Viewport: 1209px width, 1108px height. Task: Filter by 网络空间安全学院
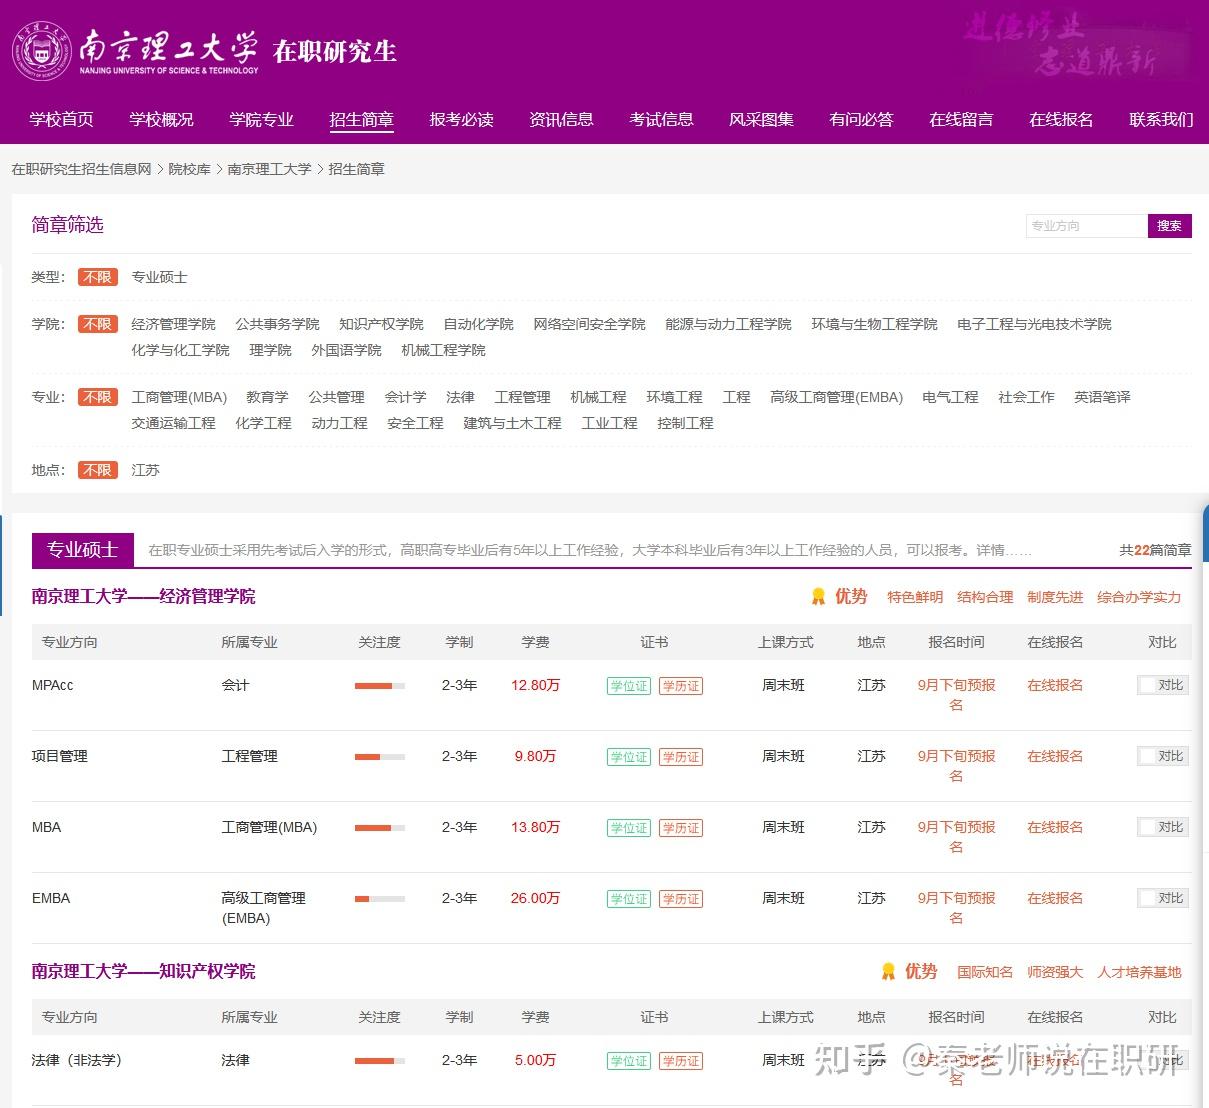[590, 324]
